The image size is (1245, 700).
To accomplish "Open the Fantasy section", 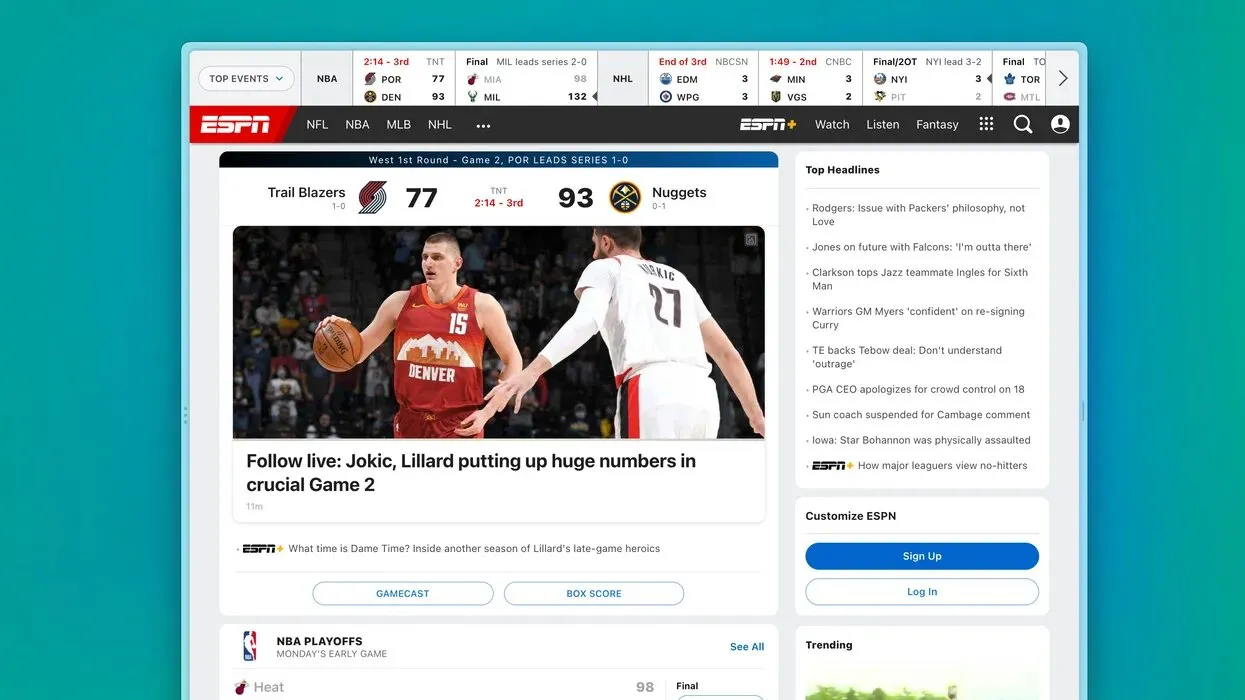I will pos(937,125).
